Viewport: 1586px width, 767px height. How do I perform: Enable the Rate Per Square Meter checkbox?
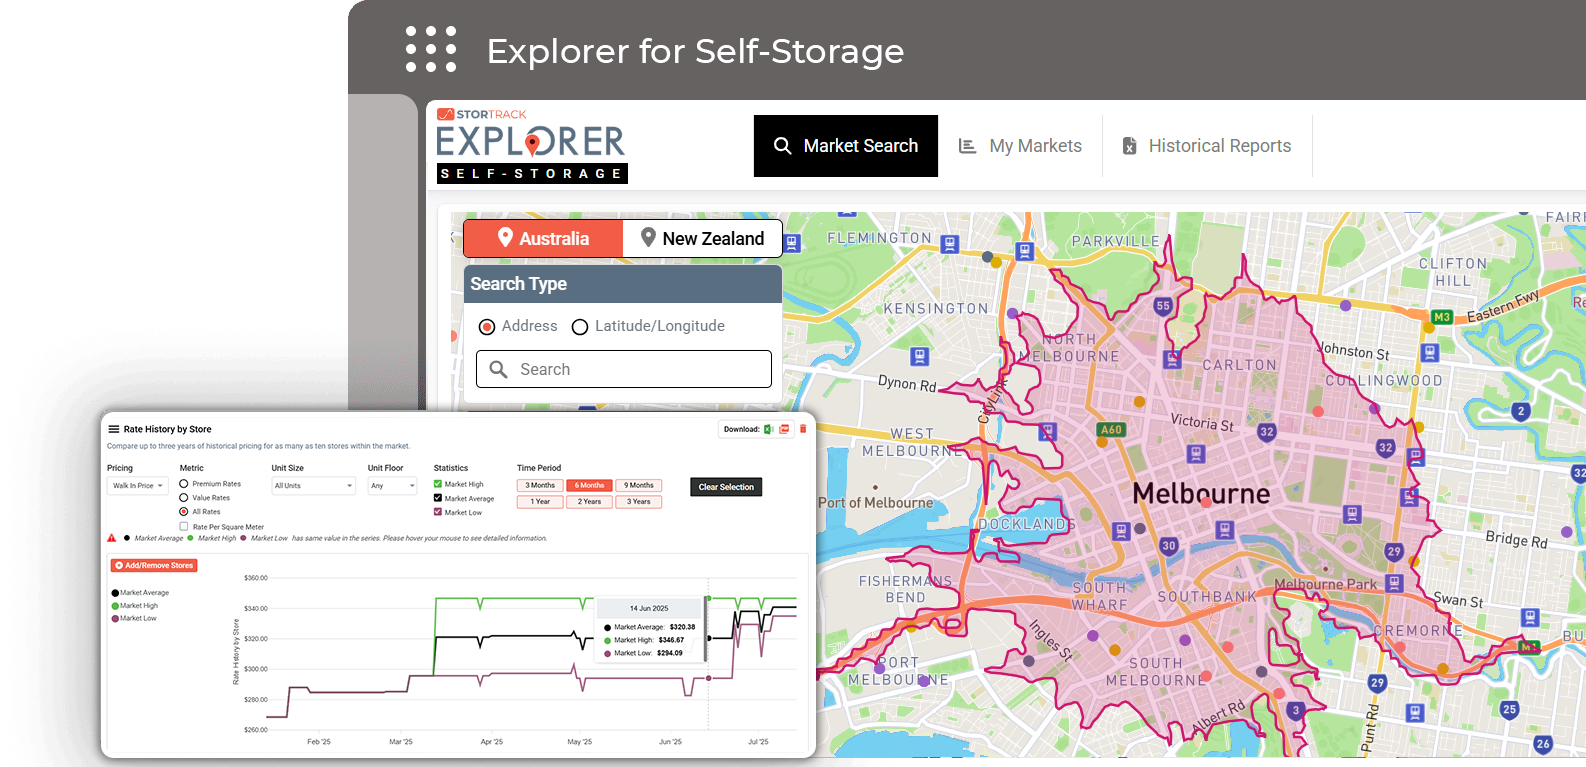click(184, 526)
